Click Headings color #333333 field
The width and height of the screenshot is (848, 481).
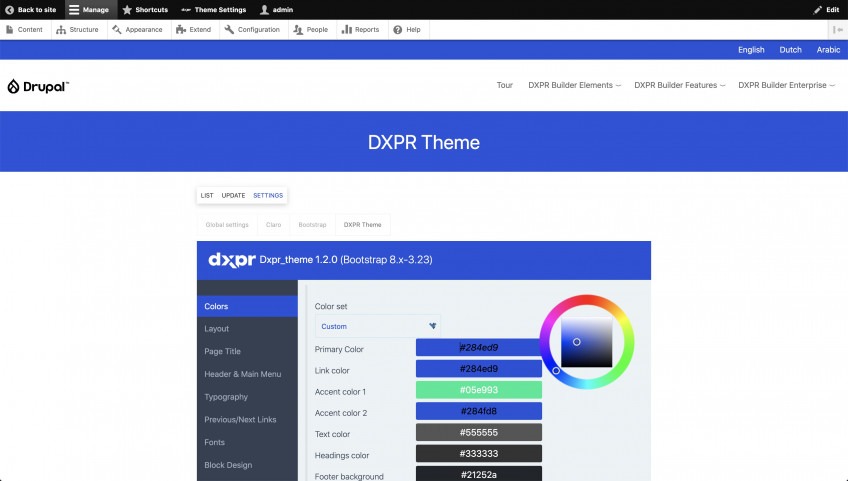click(479, 453)
